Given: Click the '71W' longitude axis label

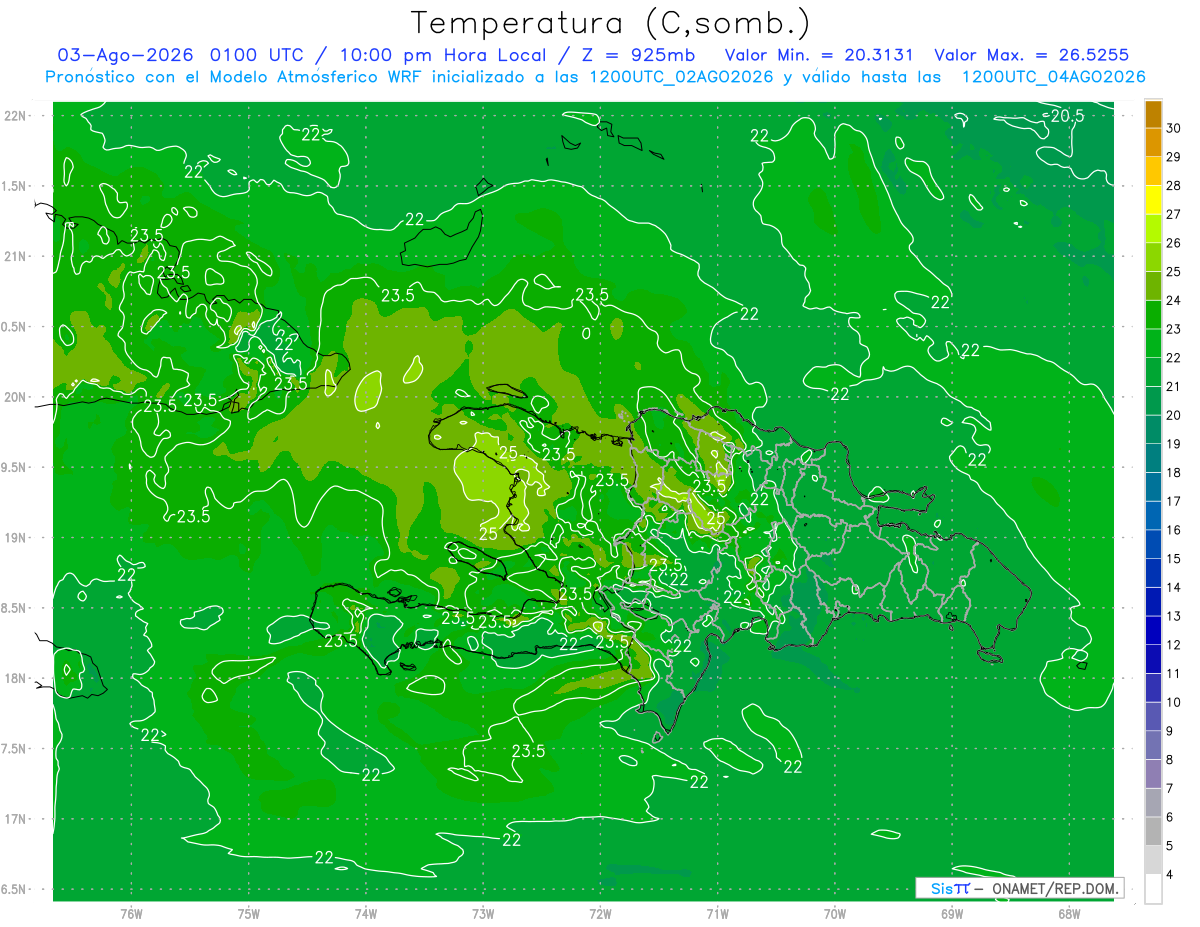Looking at the screenshot, I should tap(717, 914).
